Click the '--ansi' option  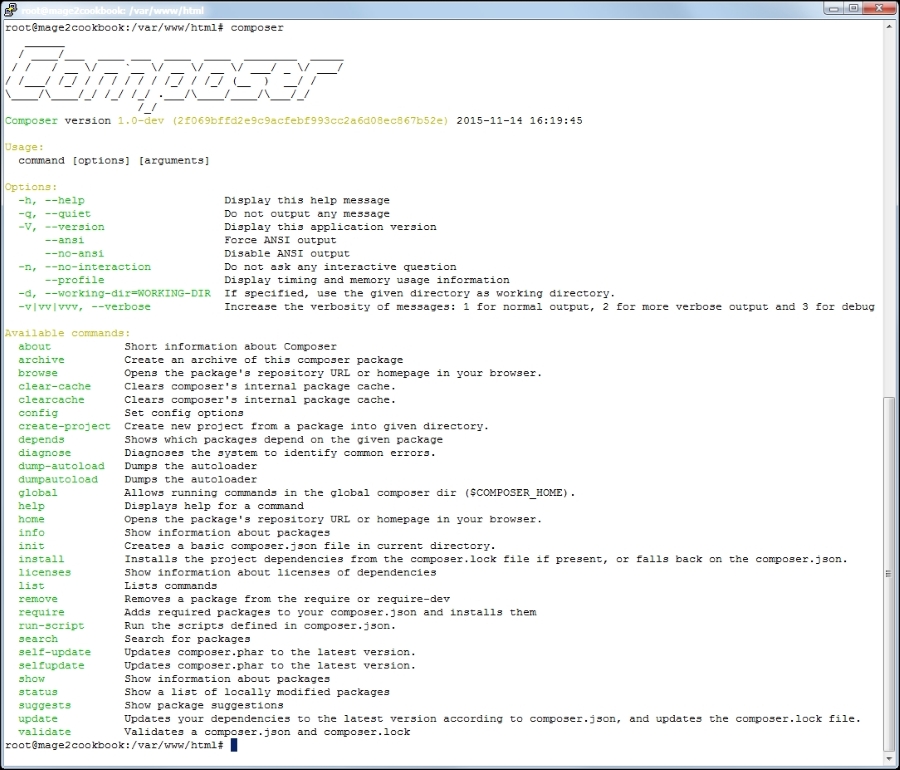(x=64, y=240)
